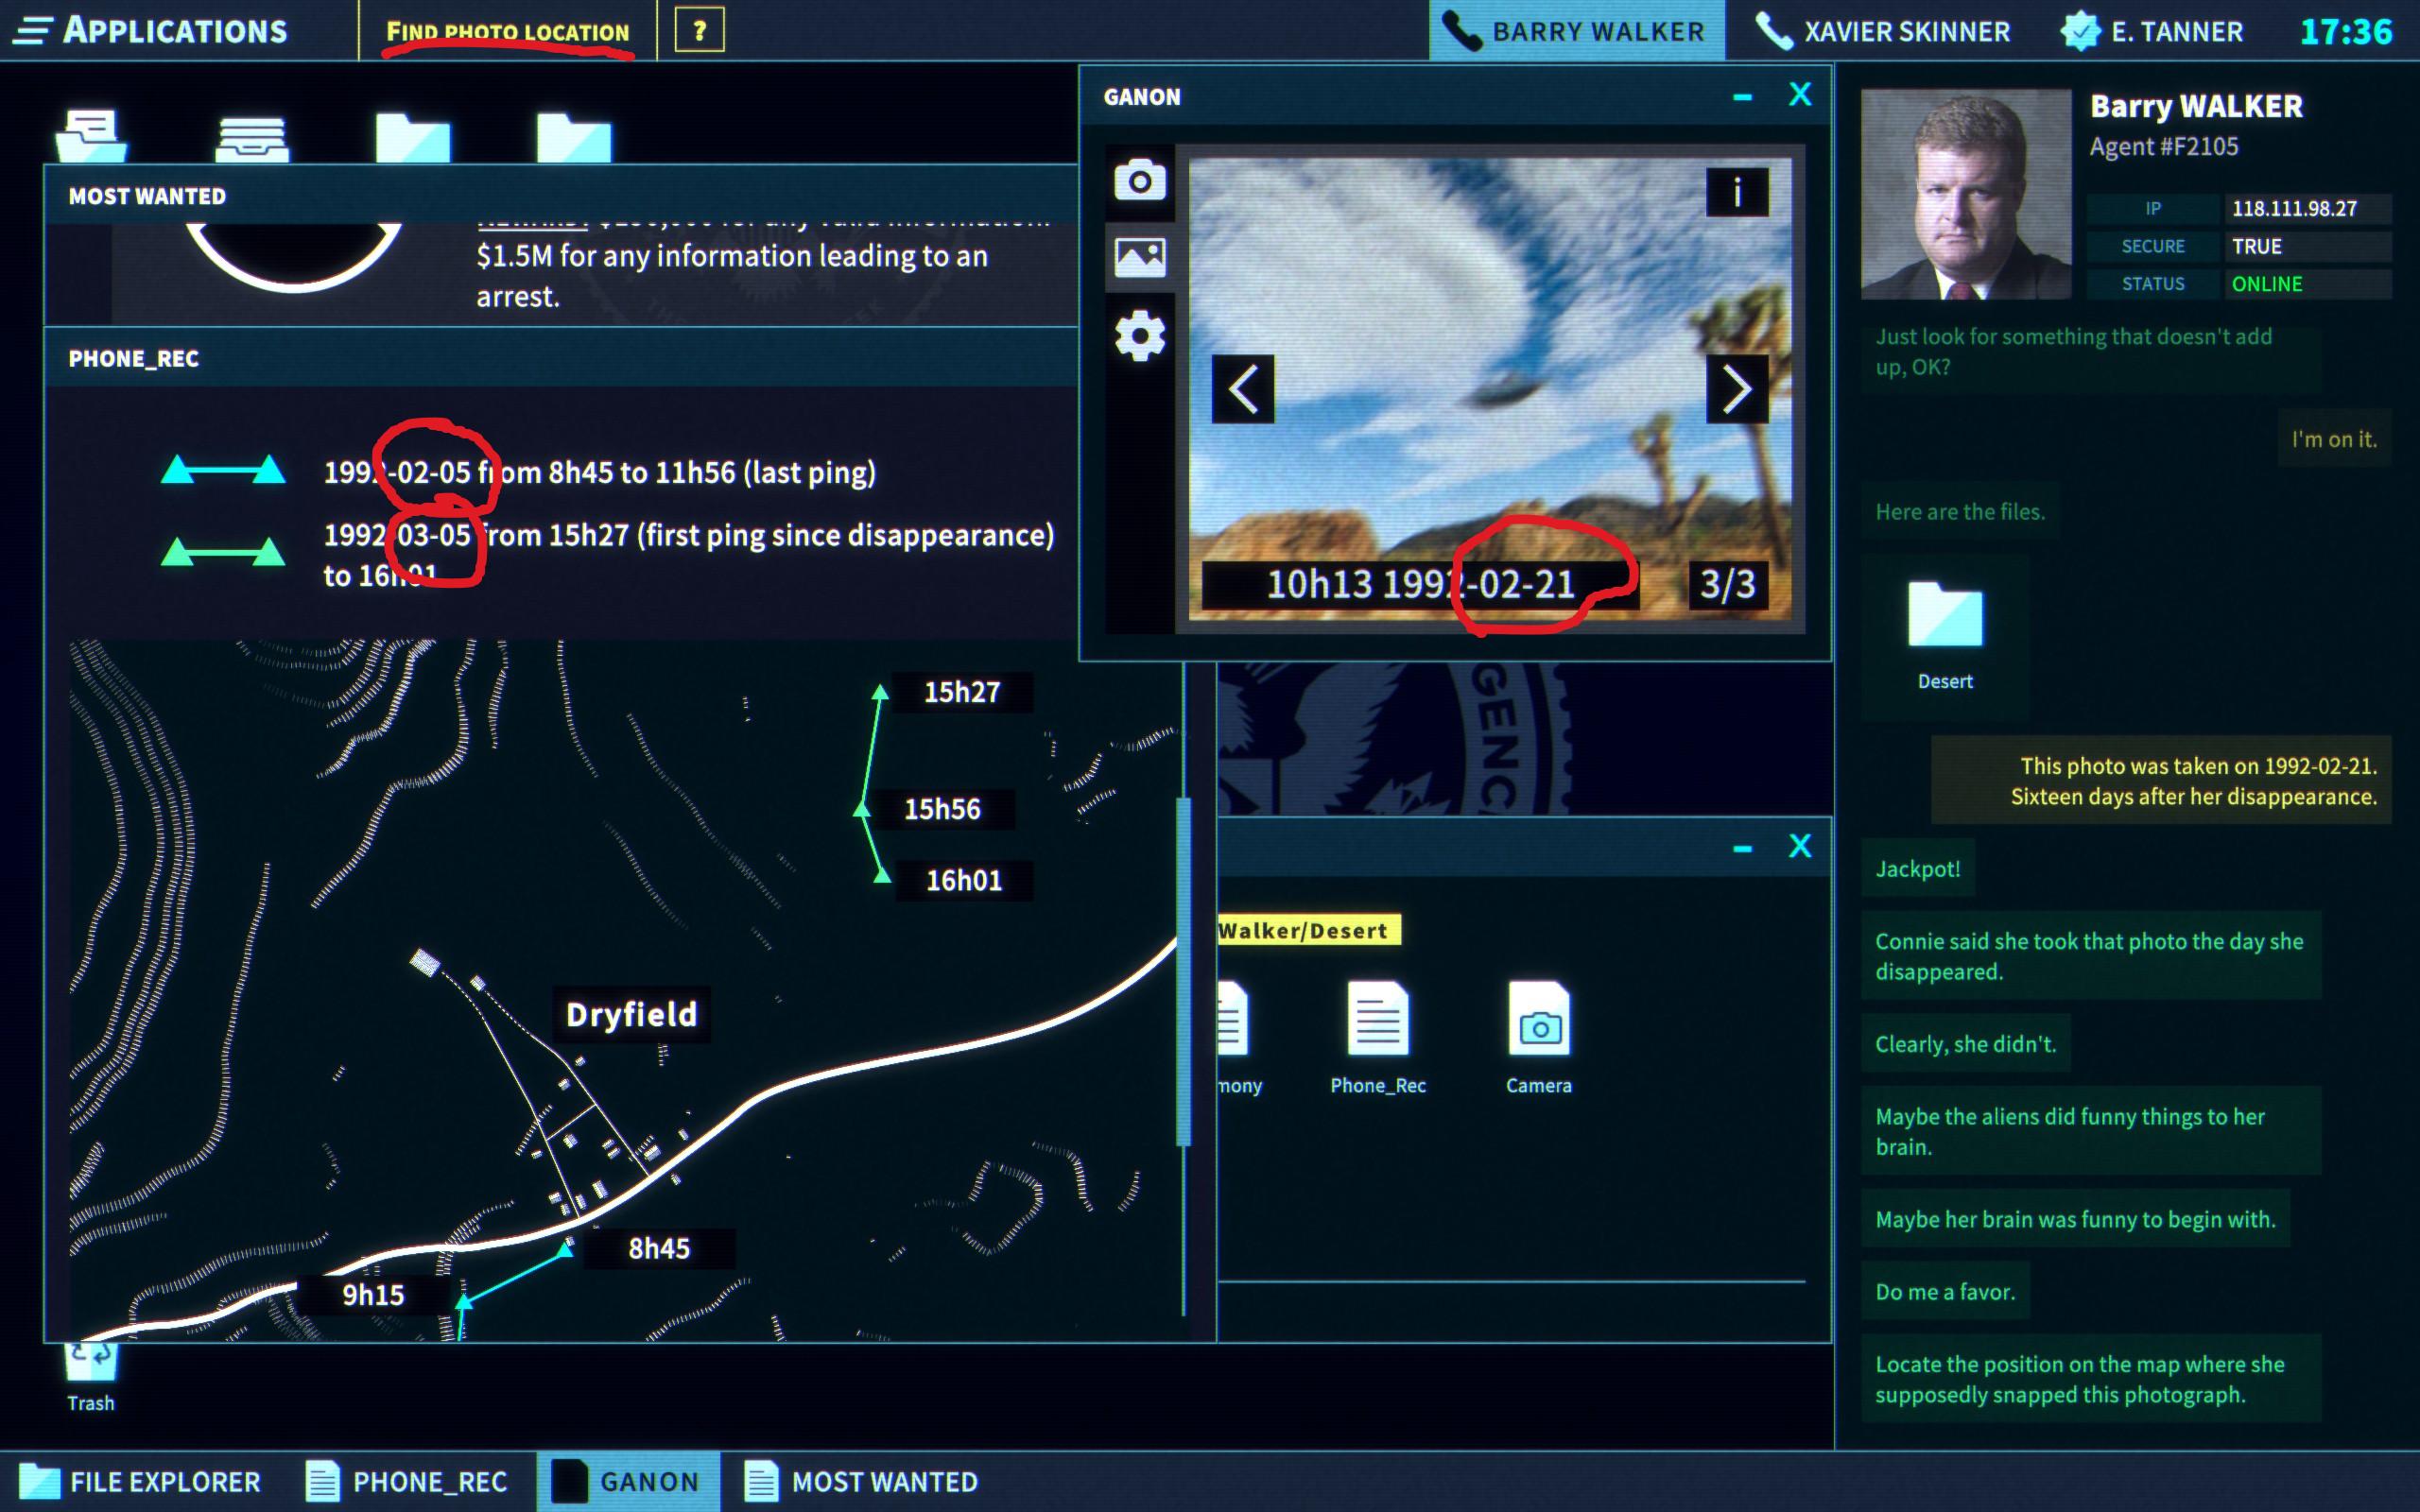
Task: Open GANON settings gear icon
Action: 1140,336
